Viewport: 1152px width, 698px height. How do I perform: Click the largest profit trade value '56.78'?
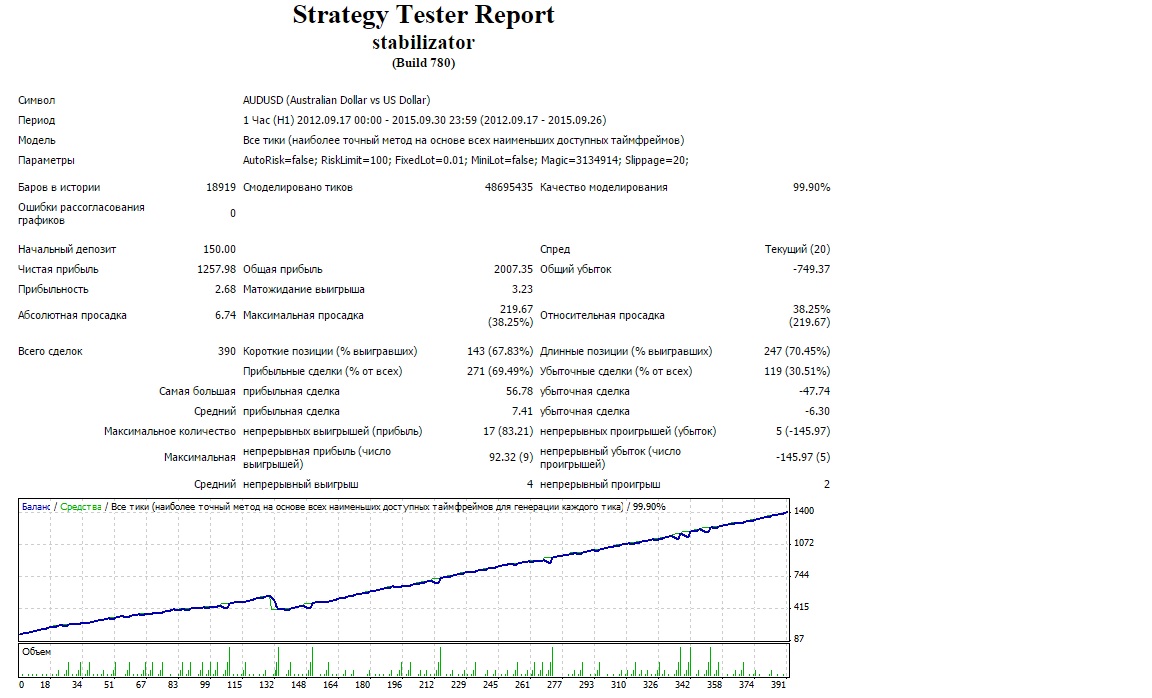tap(519, 392)
